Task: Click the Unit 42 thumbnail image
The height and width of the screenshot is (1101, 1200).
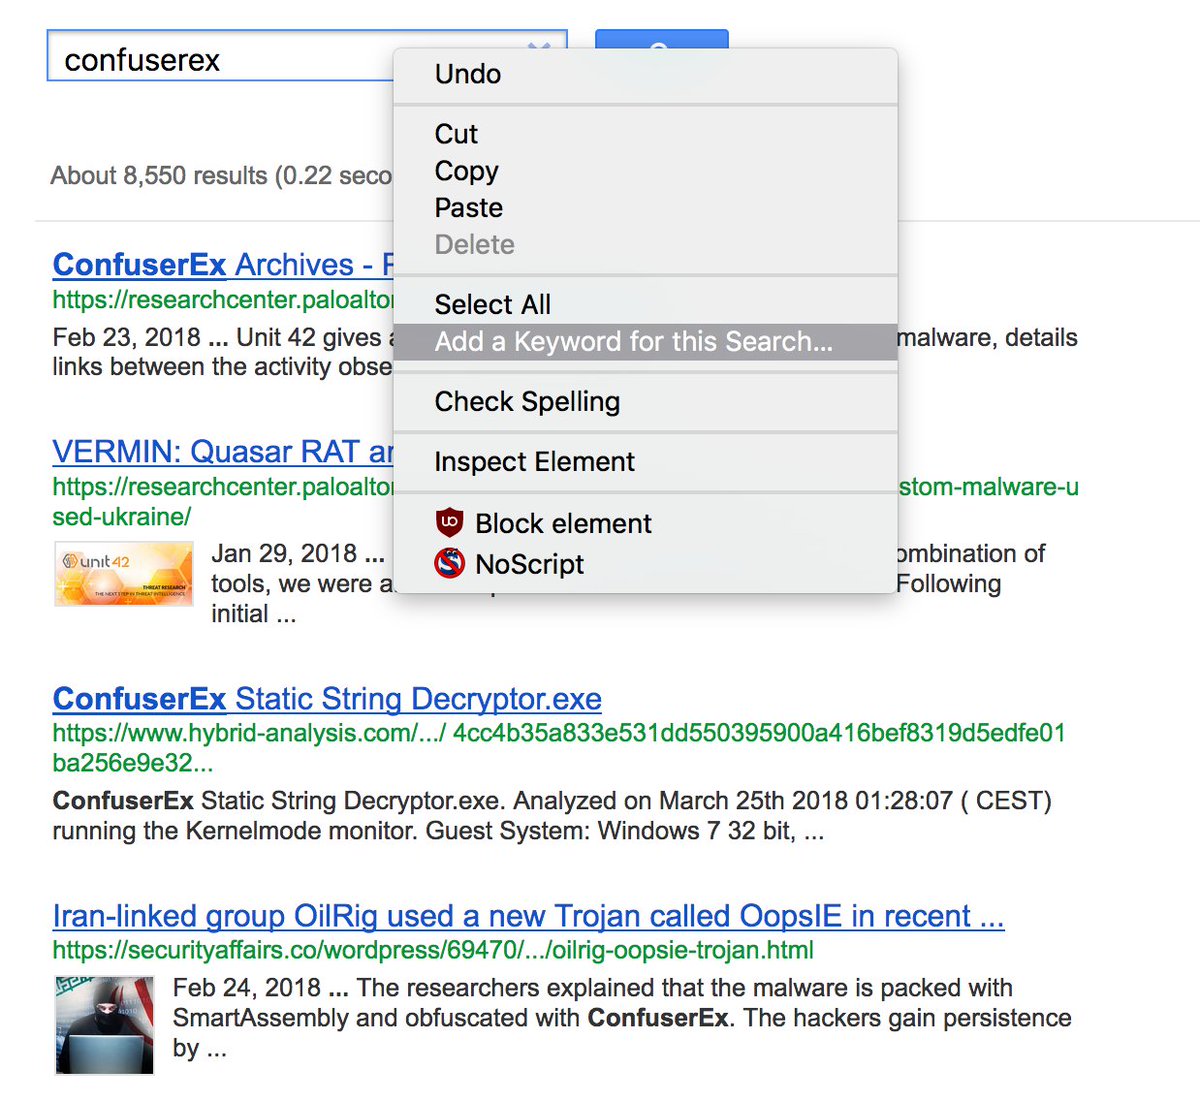Action: coord(124,574)
